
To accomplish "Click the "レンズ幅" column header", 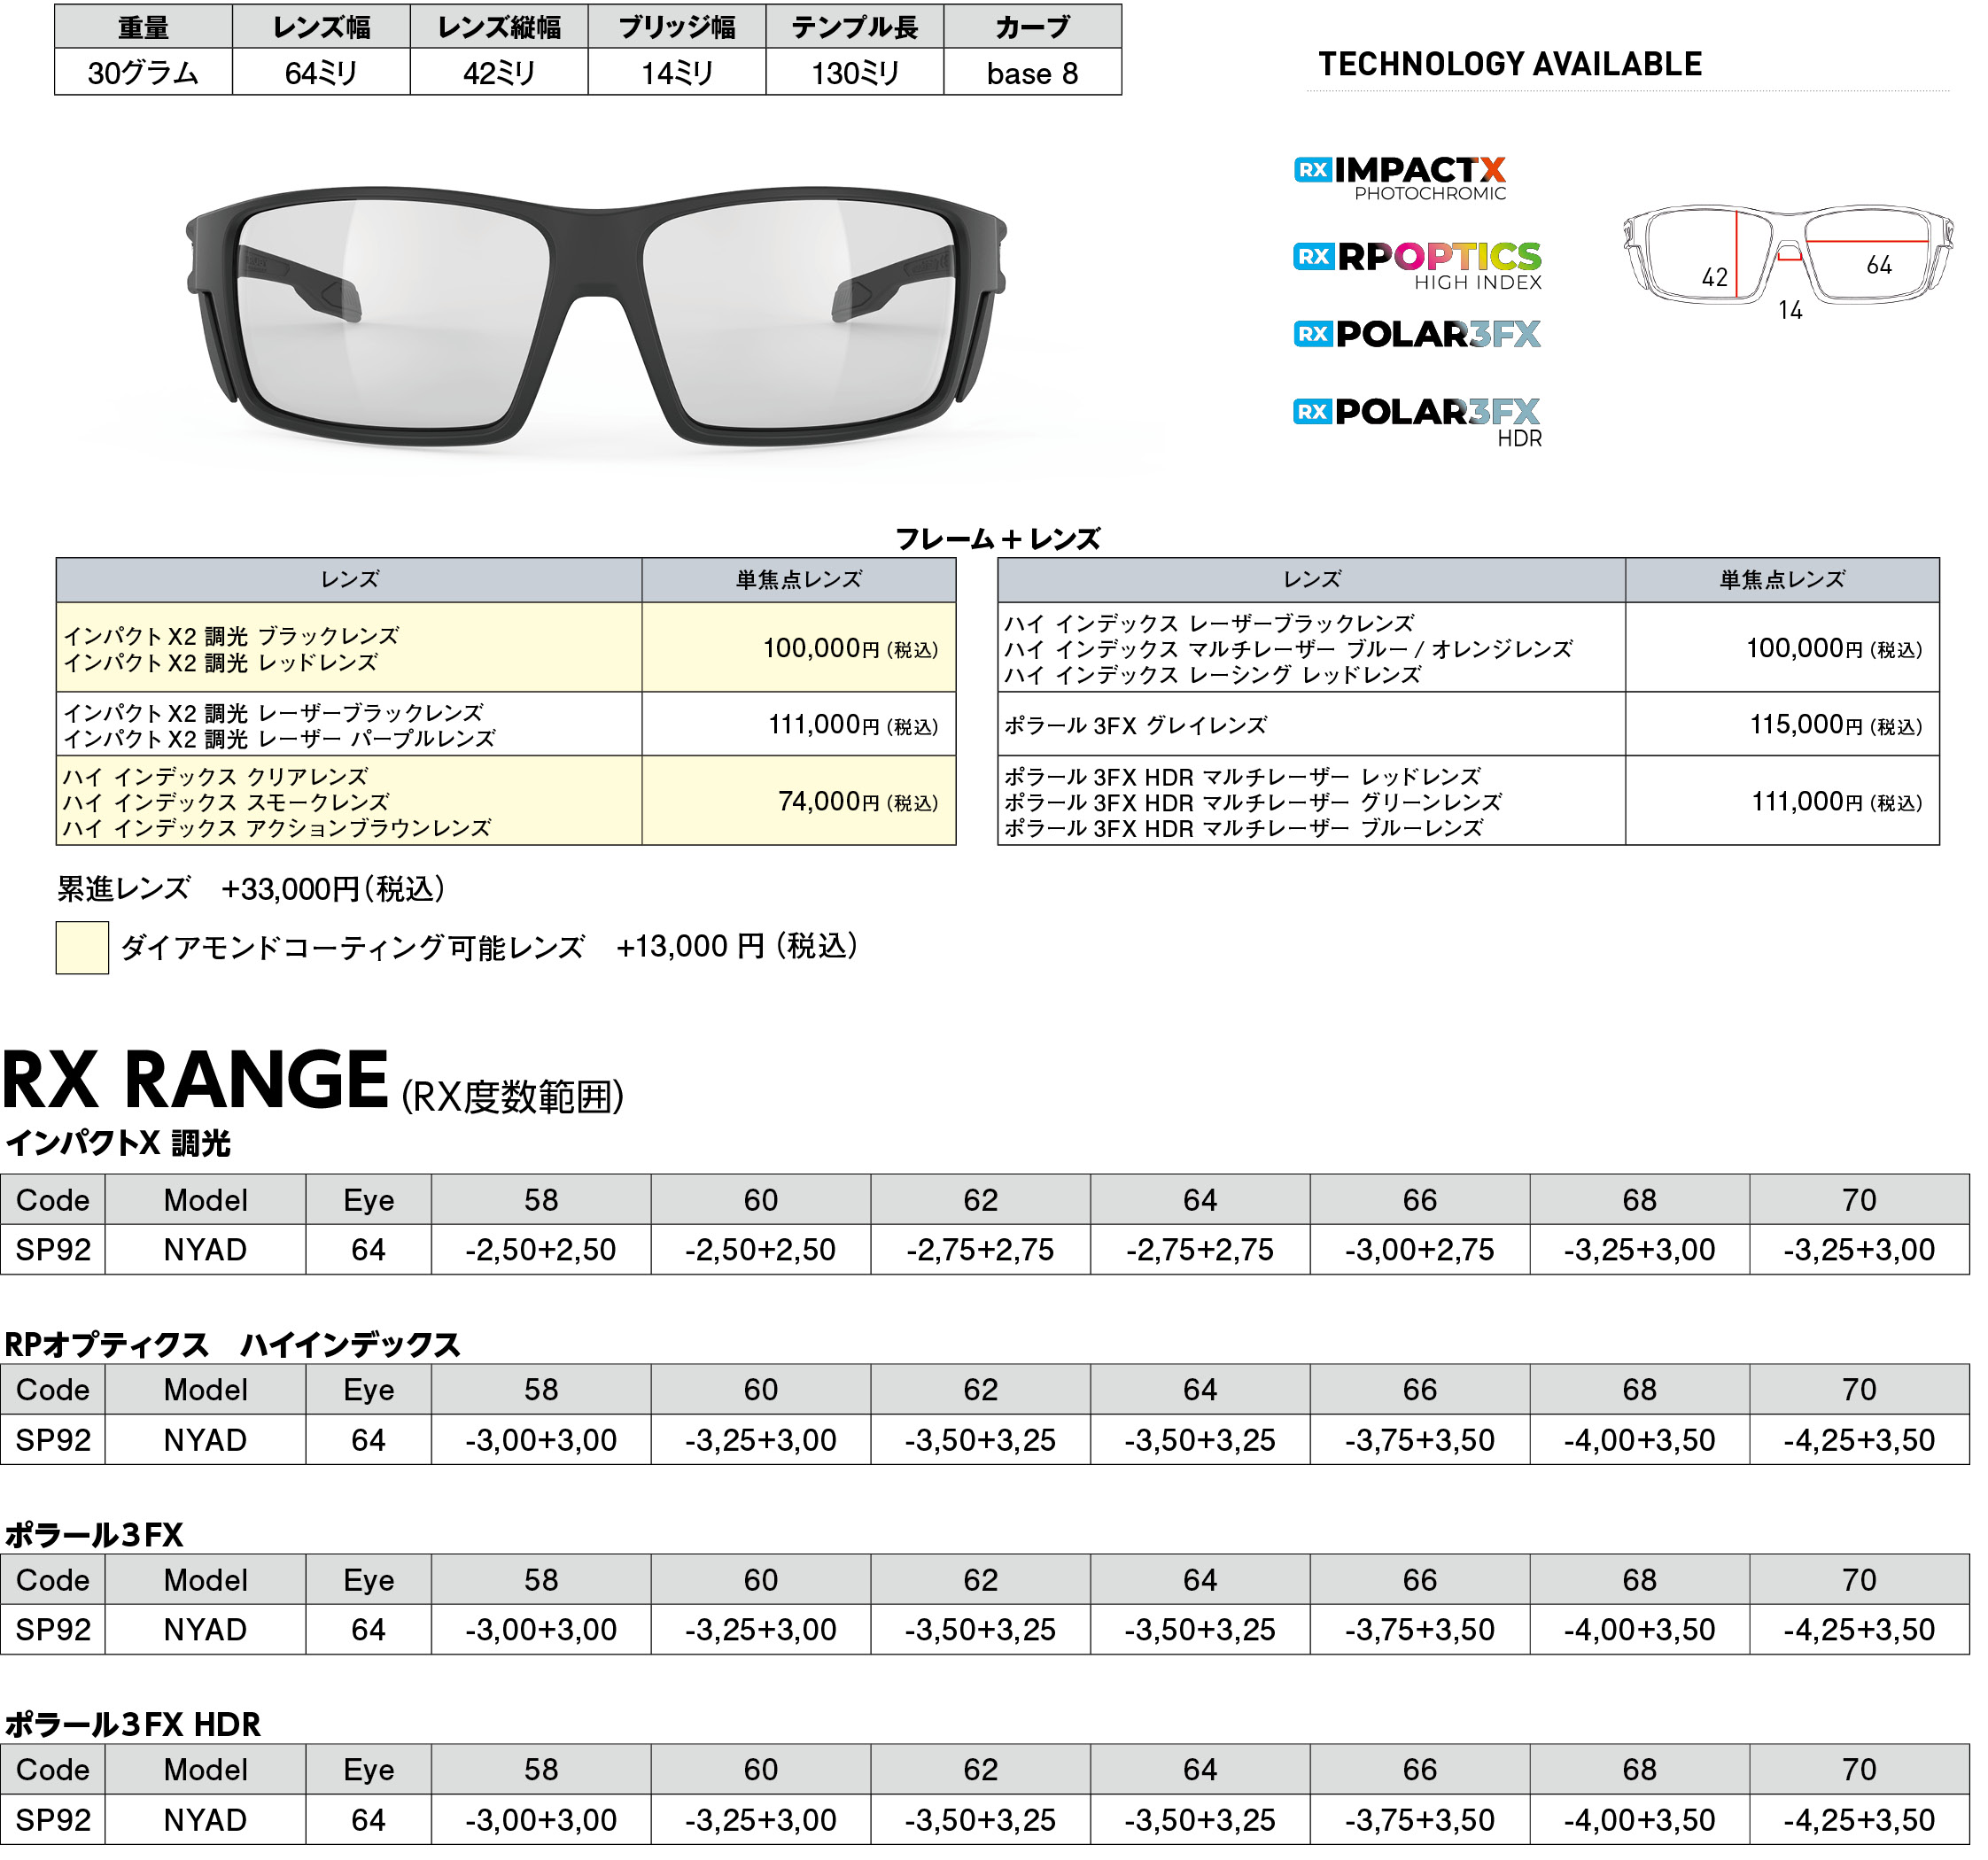I will 321,27.
